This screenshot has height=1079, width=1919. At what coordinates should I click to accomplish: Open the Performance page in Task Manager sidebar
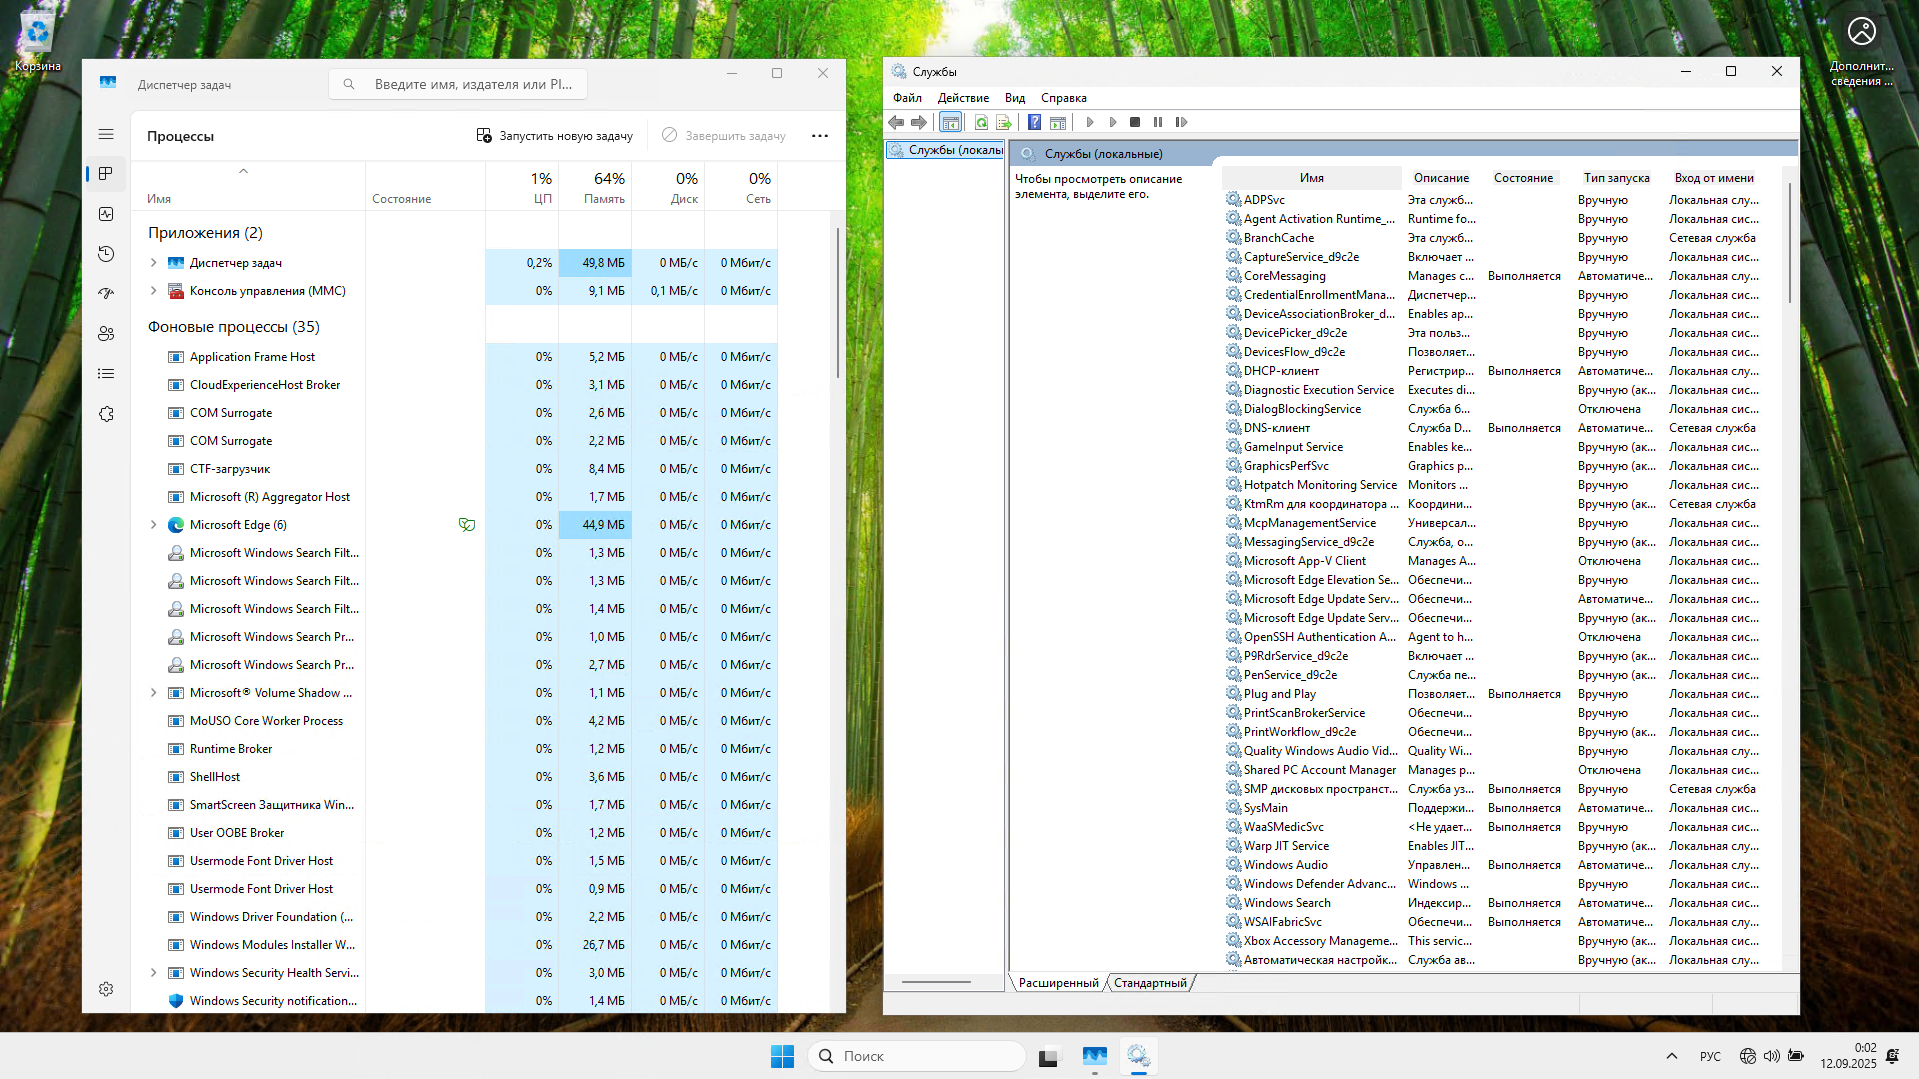(x=106, y=214)
